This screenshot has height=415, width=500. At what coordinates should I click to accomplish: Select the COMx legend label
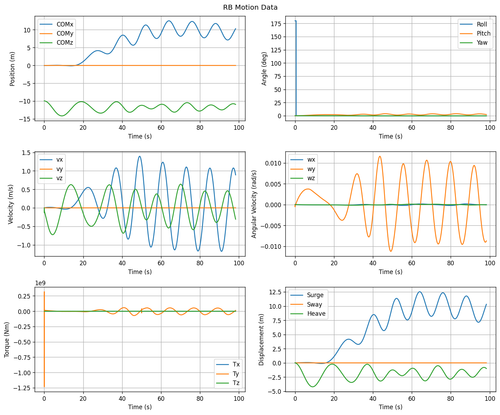coord(65,24)
